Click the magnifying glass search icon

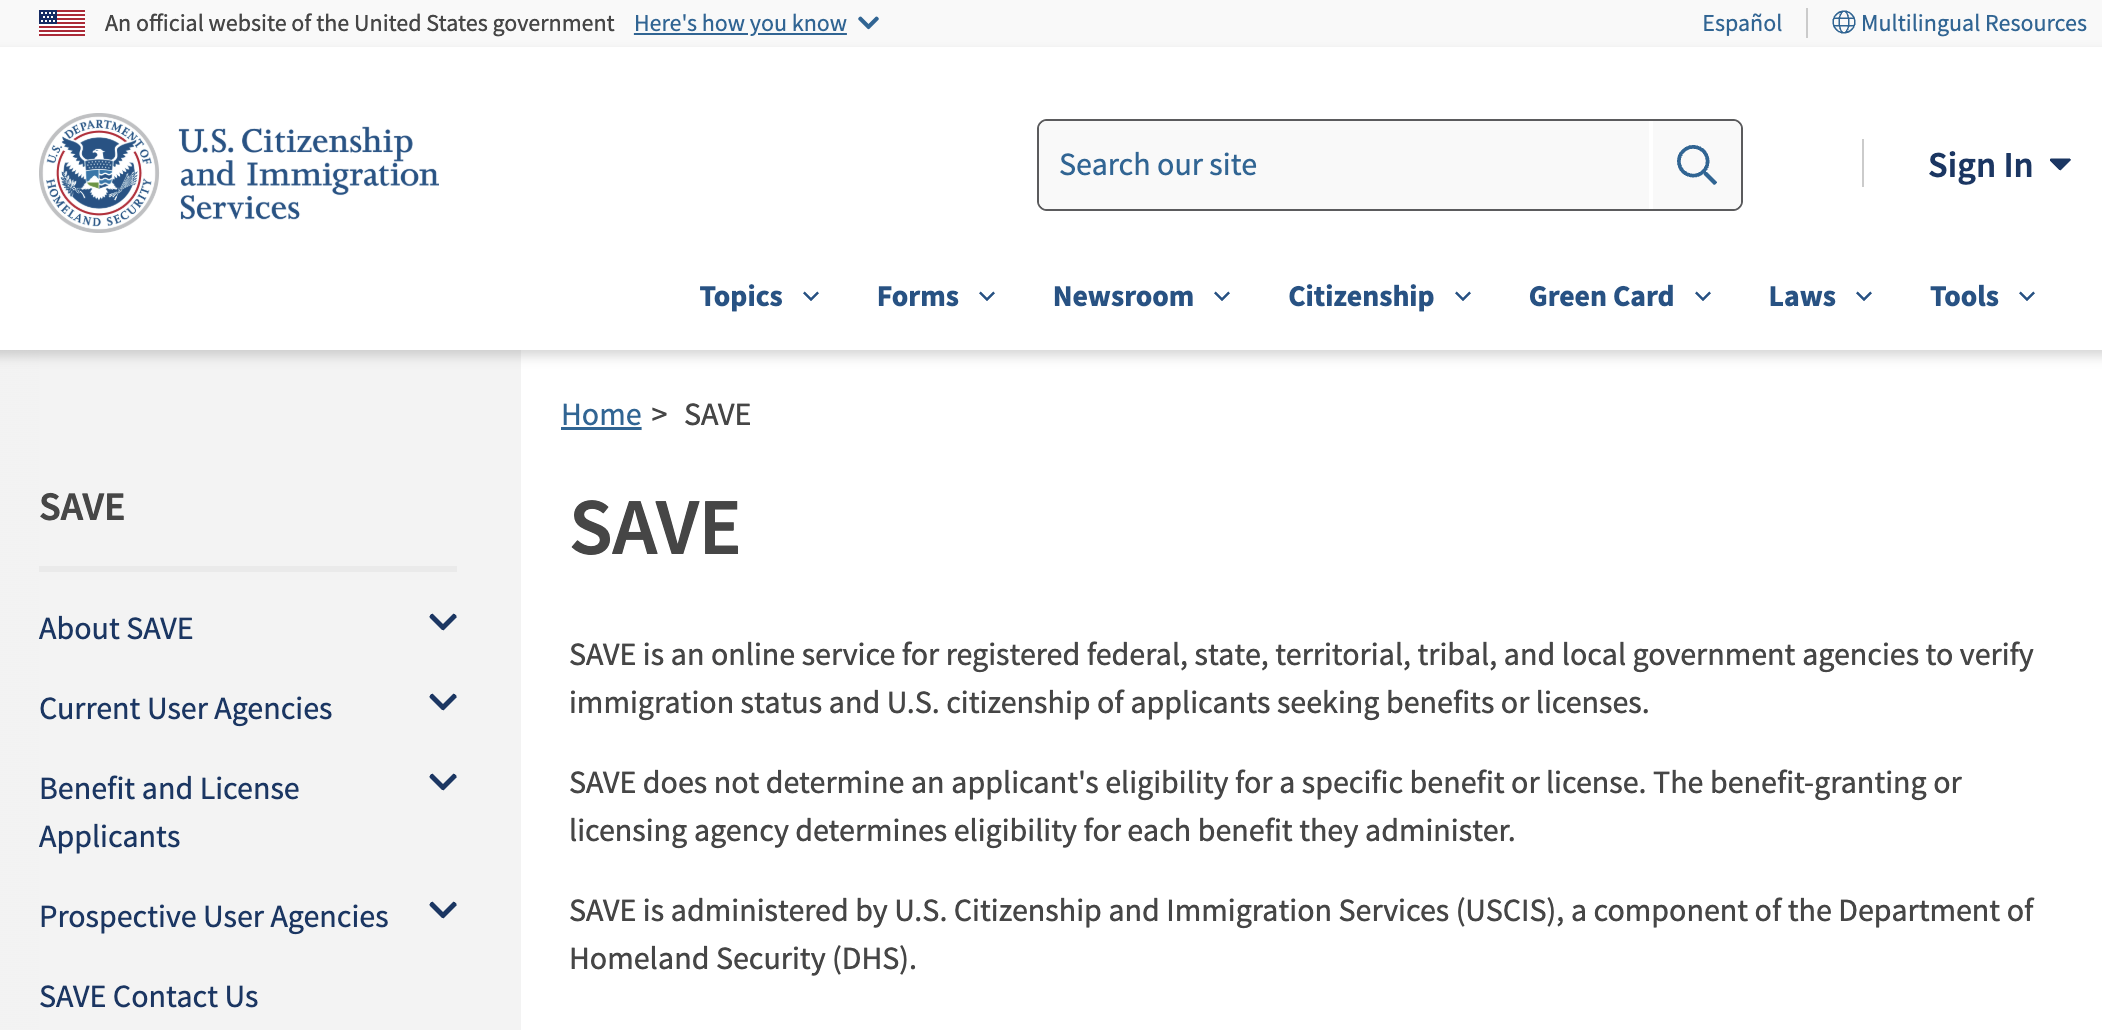click(x=1696, y=165)
